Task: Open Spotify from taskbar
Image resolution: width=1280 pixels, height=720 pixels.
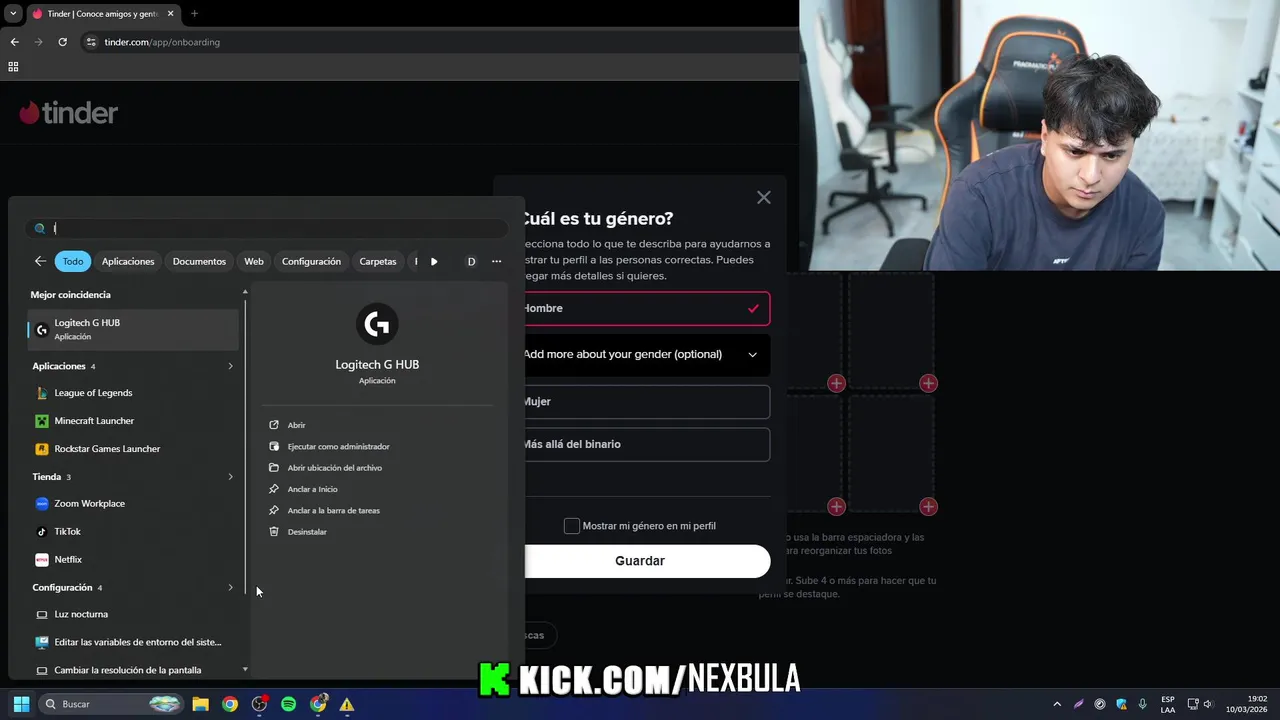Action: [x=288, y=704]
